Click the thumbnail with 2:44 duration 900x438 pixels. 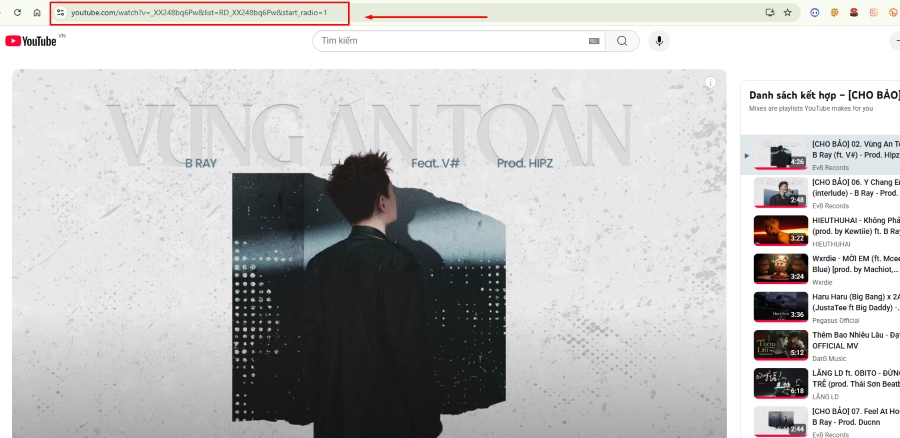pos(781,421)
